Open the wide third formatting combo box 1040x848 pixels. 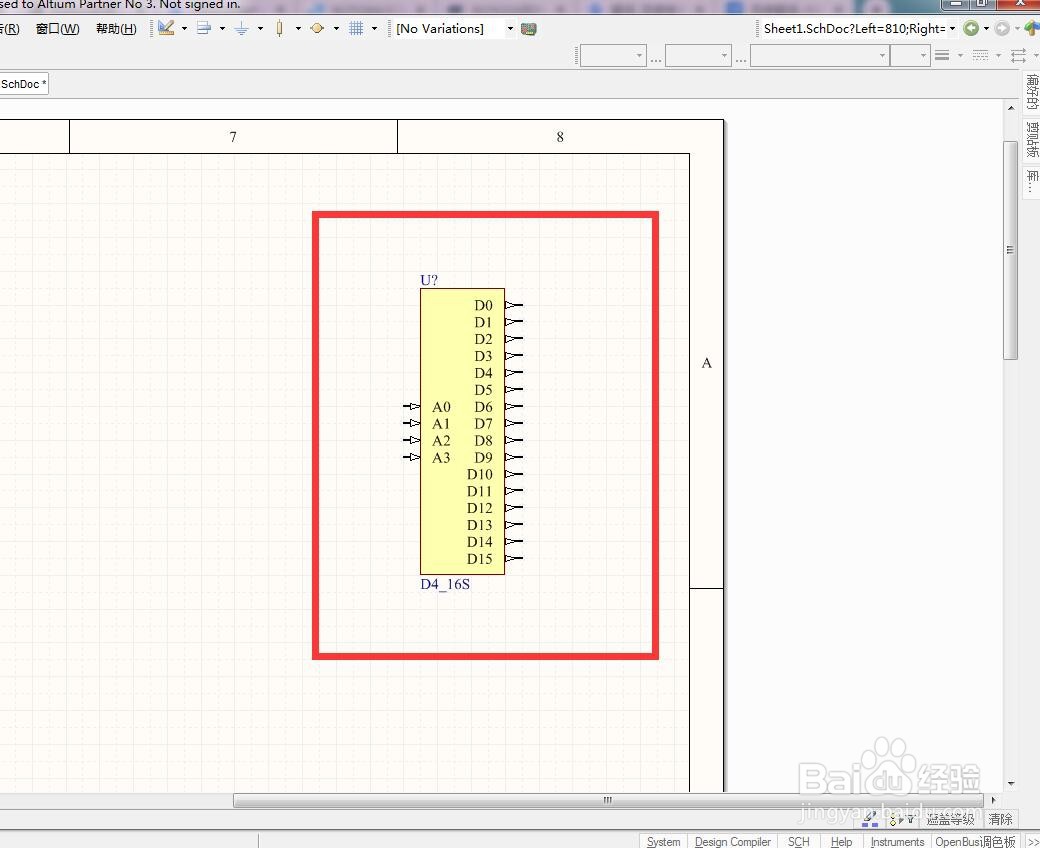pos(820,56)
